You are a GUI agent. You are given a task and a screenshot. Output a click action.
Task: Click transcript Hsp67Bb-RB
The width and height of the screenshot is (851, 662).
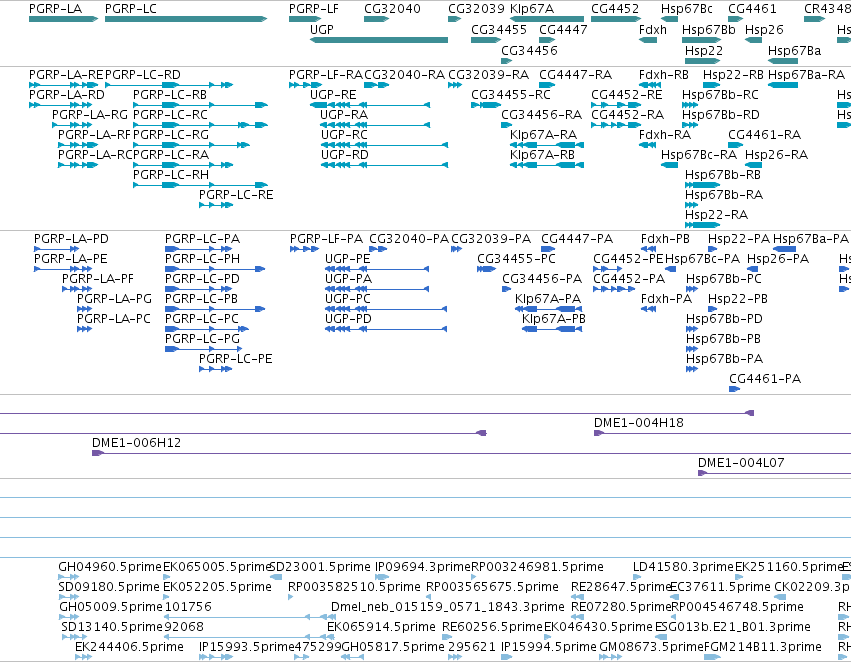coord(702,185)
